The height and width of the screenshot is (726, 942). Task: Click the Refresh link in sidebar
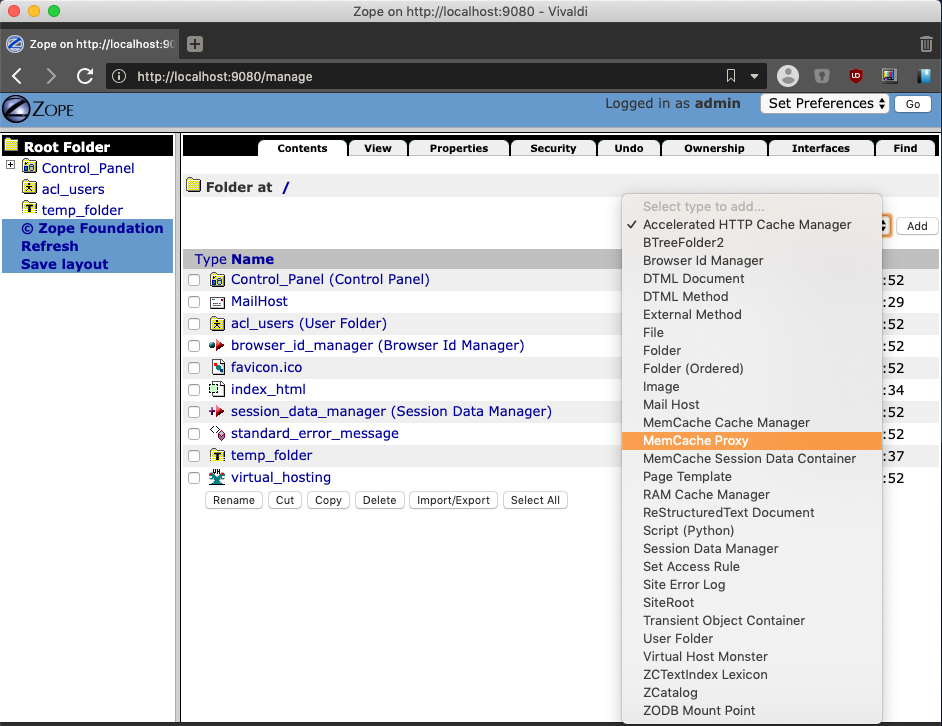[49, 246]
